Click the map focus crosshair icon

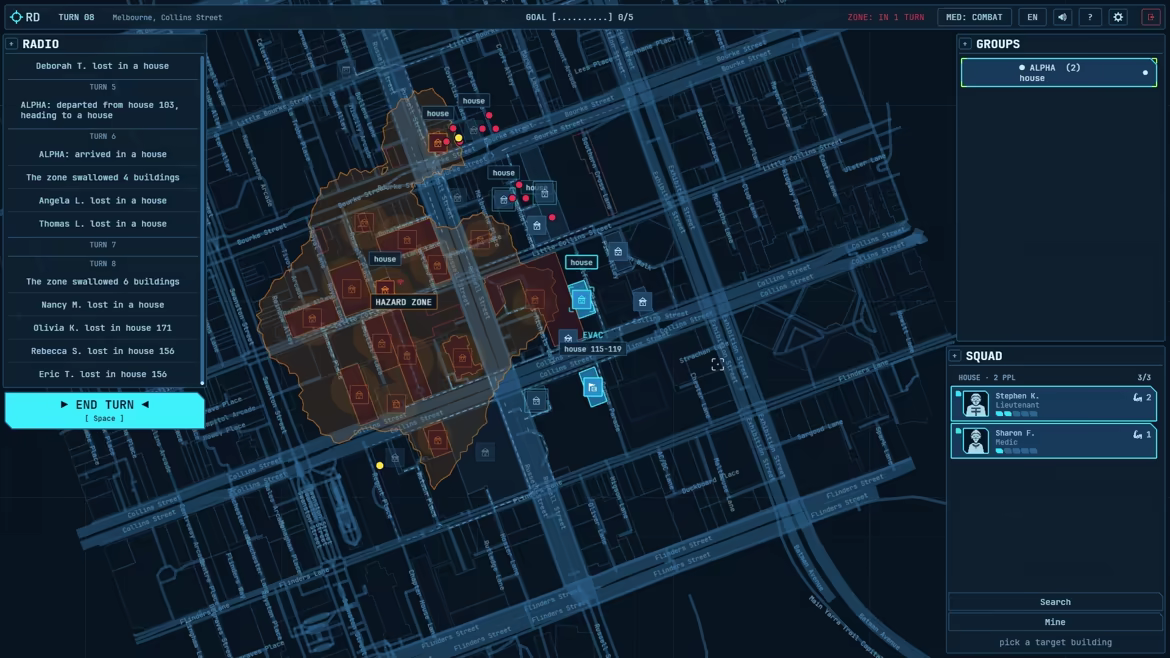pyautogui.click(x=717, y=364)
